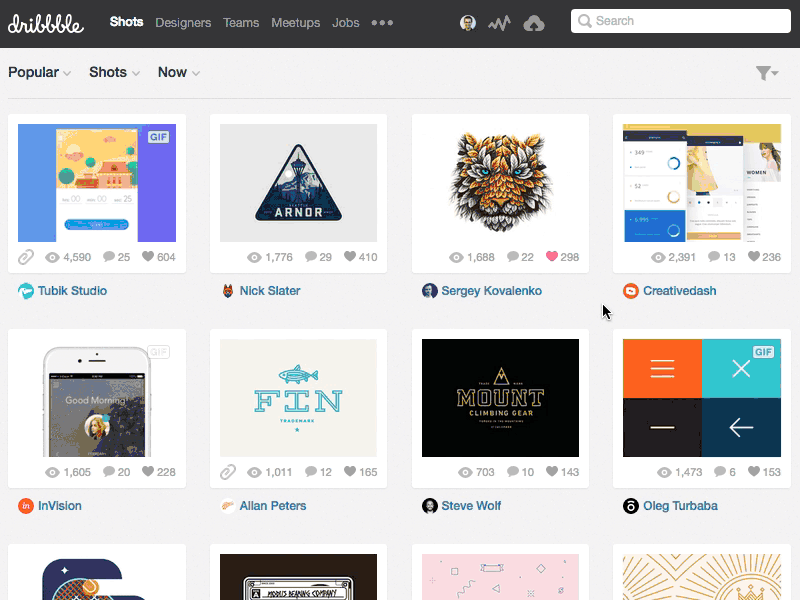
Task: Expand the Now timeframe dropdown
Action: coord(179,72)
